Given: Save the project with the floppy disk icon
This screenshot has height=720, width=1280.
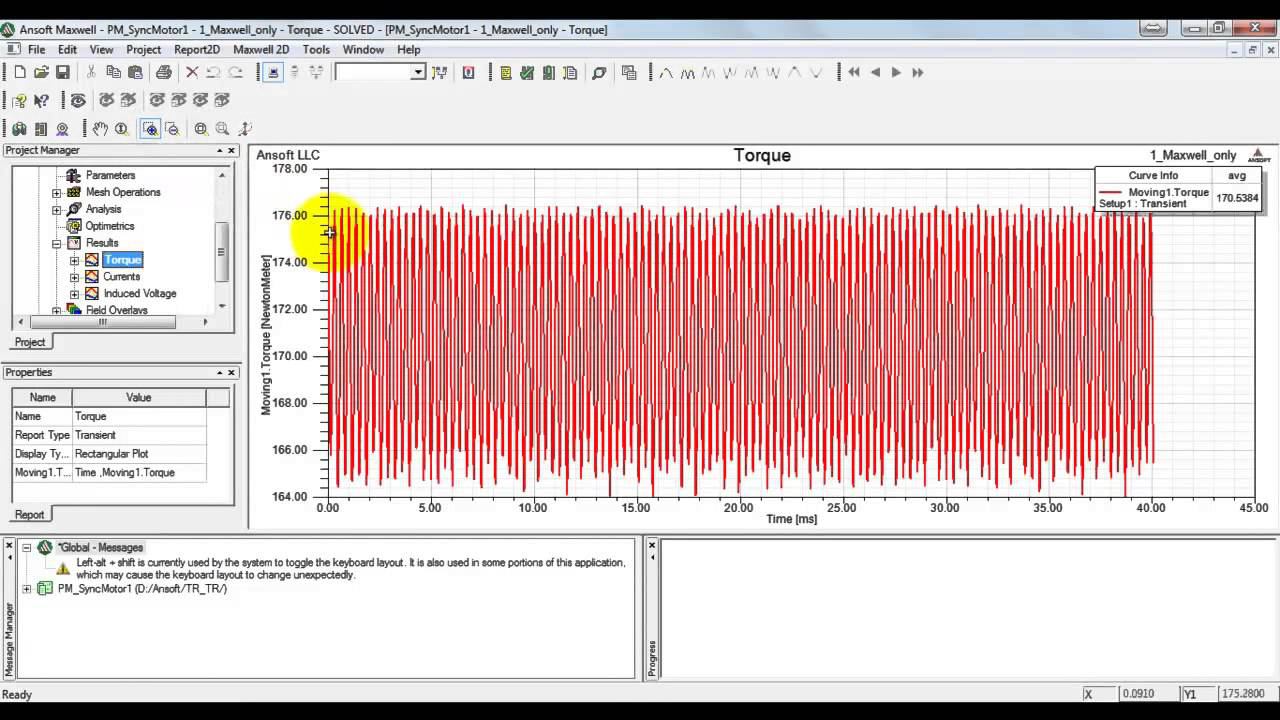Looking at the screenshot, I should [x=62, y=72].
